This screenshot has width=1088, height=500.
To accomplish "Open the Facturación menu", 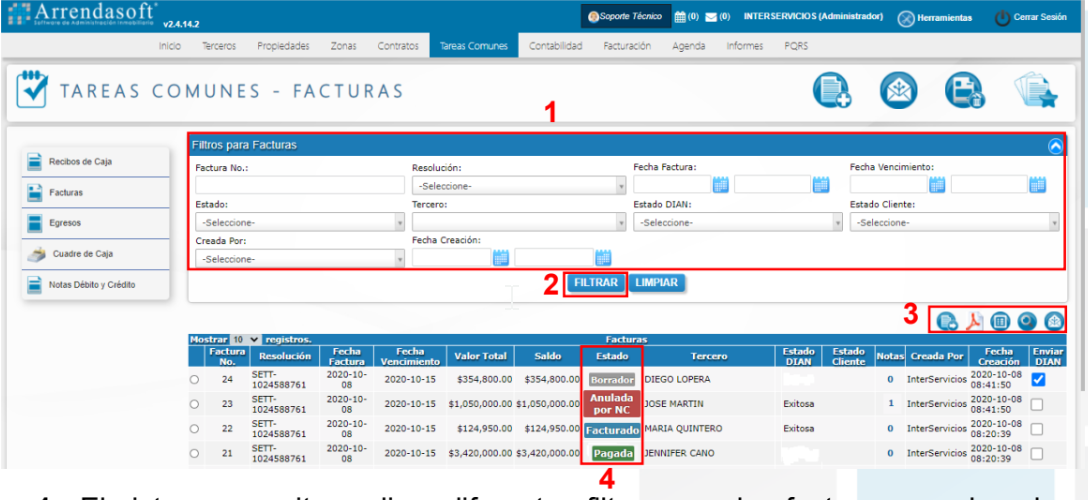I will pyautogui.click(x=627, y=46).
